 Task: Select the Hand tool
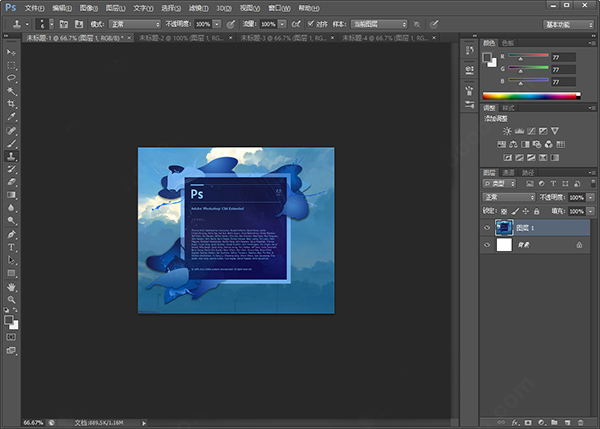point(11,286)
